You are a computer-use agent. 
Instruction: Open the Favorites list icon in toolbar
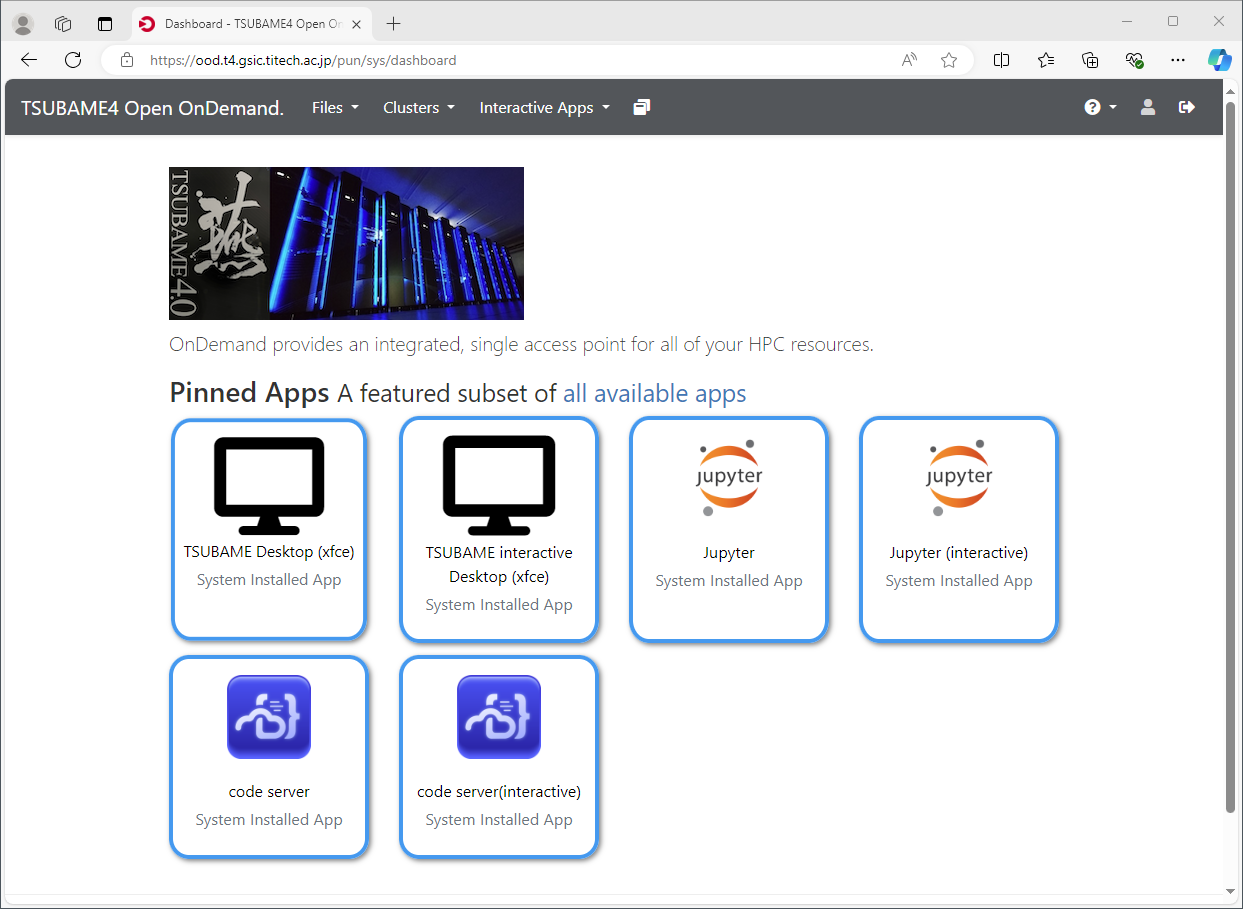1046,60
